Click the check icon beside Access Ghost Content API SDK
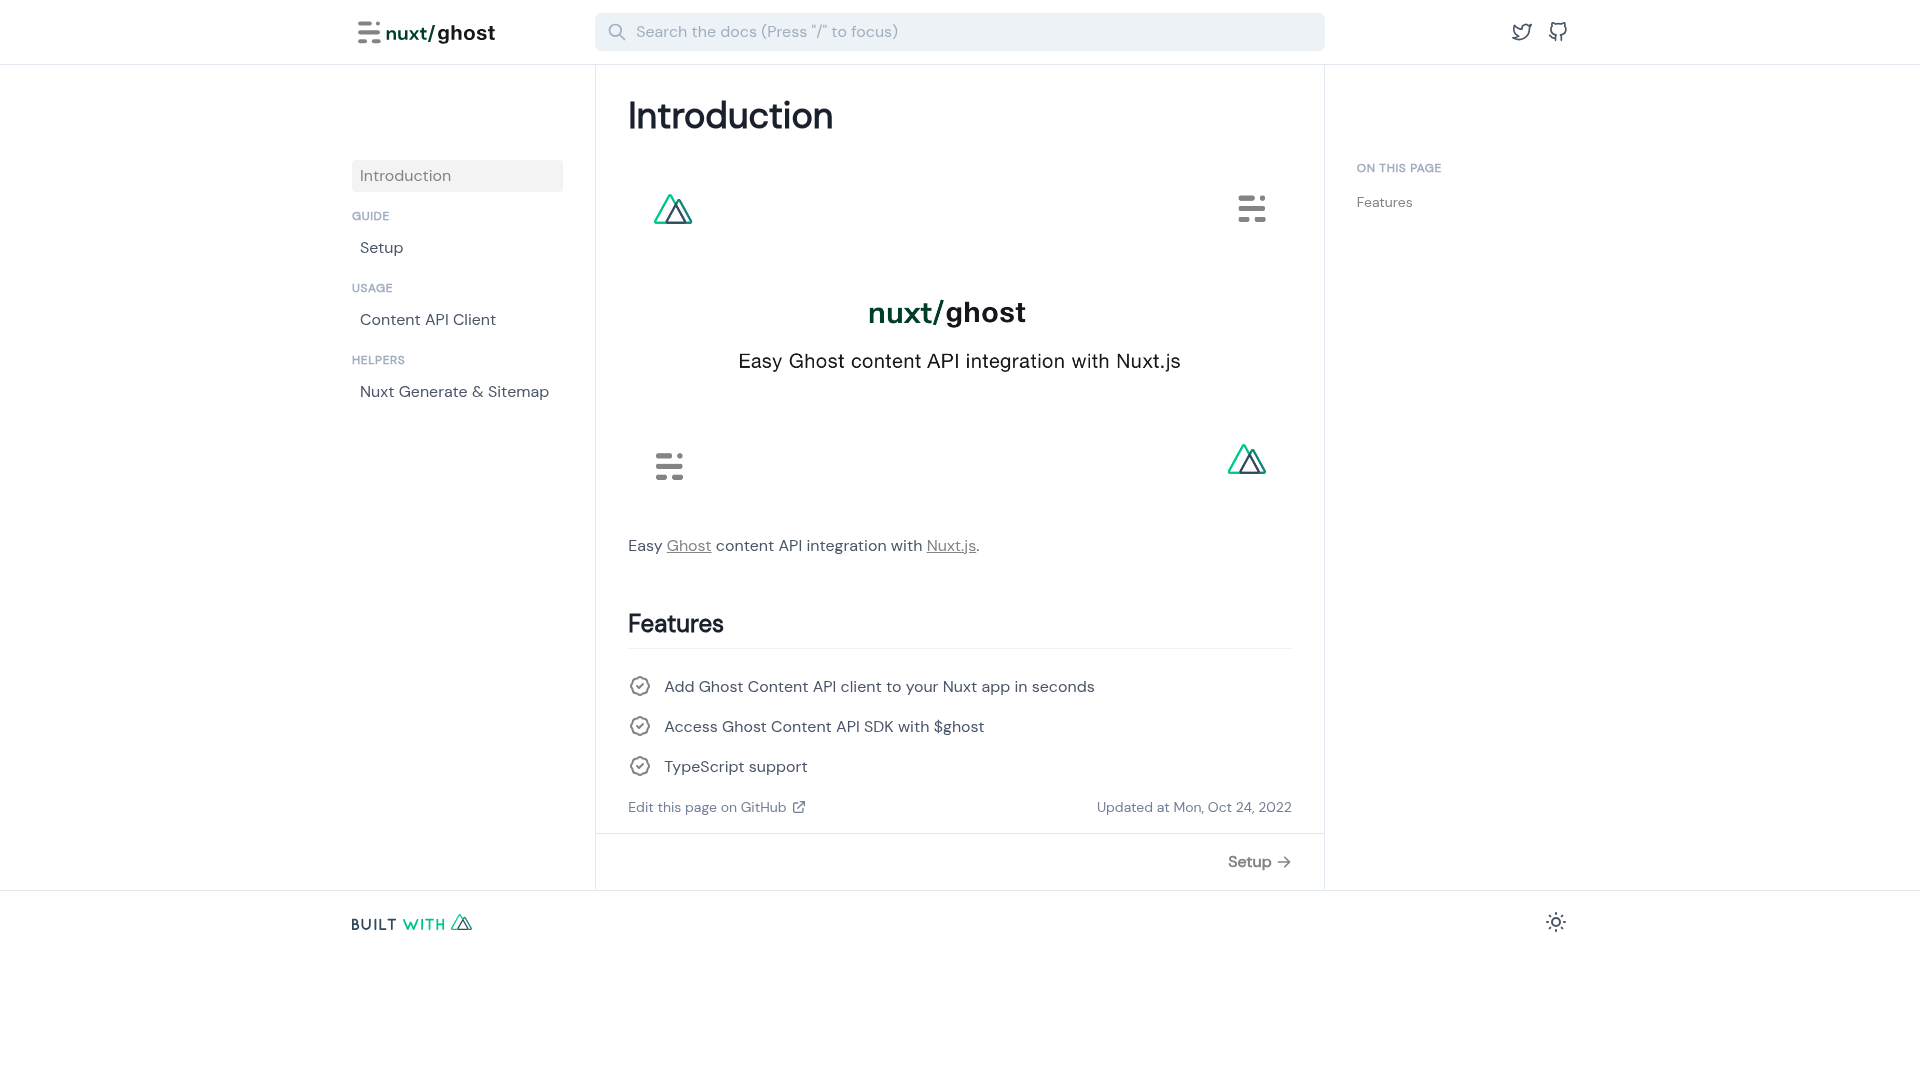 [x=640, y=726]
